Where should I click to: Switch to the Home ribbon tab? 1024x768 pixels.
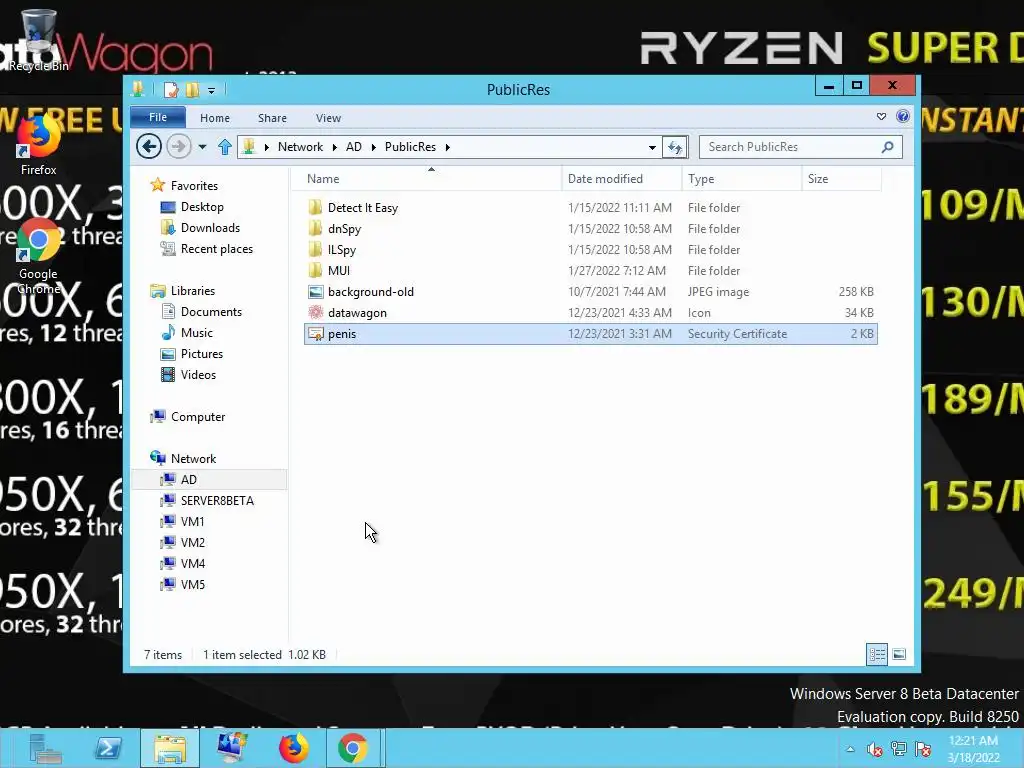(x=215, y=118)
